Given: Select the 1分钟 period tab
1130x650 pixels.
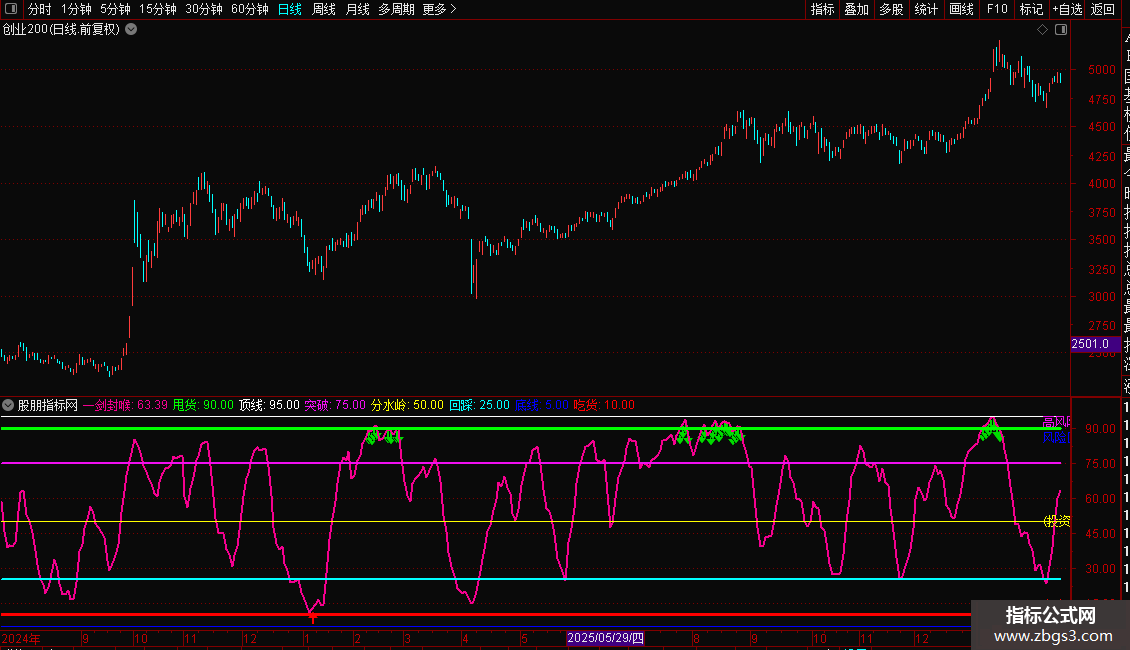Looking at the screenshot, I should (76, 9).
